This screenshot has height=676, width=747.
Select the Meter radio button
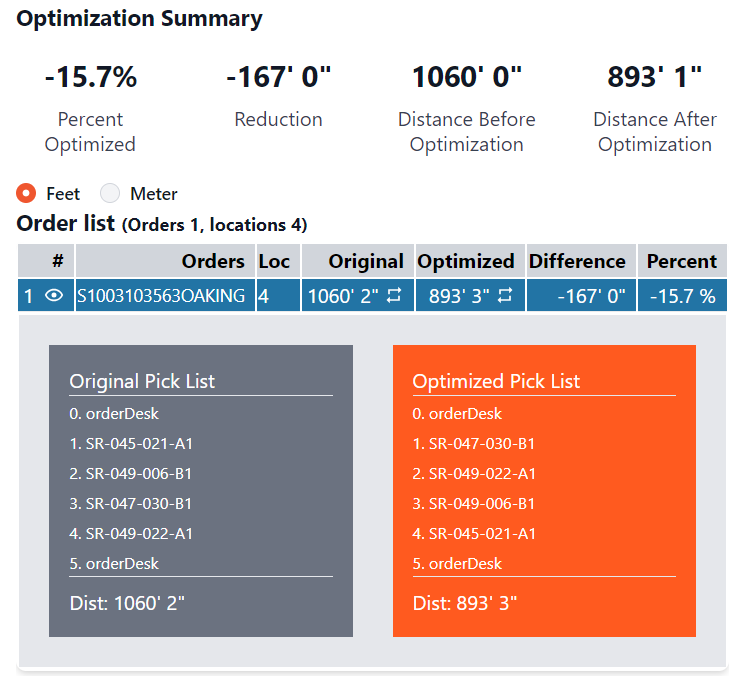click(x=110, y=193)
